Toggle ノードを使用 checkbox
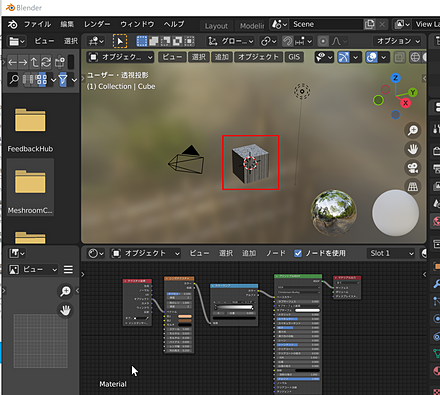440x395 pixels. (298, 253)
